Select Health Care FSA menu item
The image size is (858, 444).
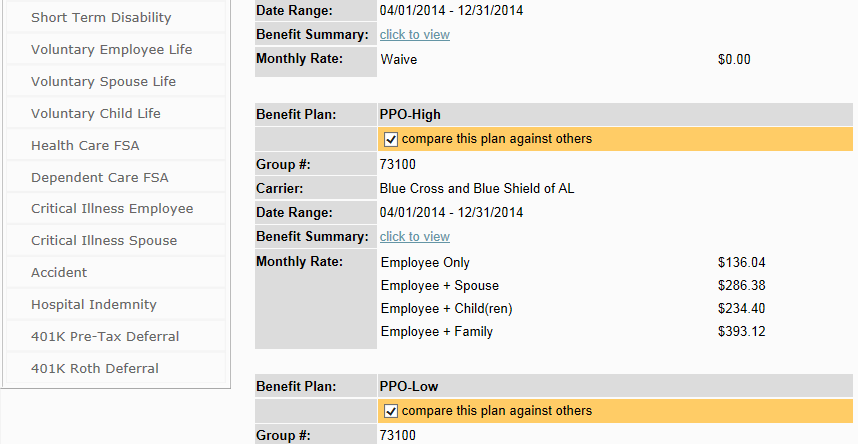point(85,146)
